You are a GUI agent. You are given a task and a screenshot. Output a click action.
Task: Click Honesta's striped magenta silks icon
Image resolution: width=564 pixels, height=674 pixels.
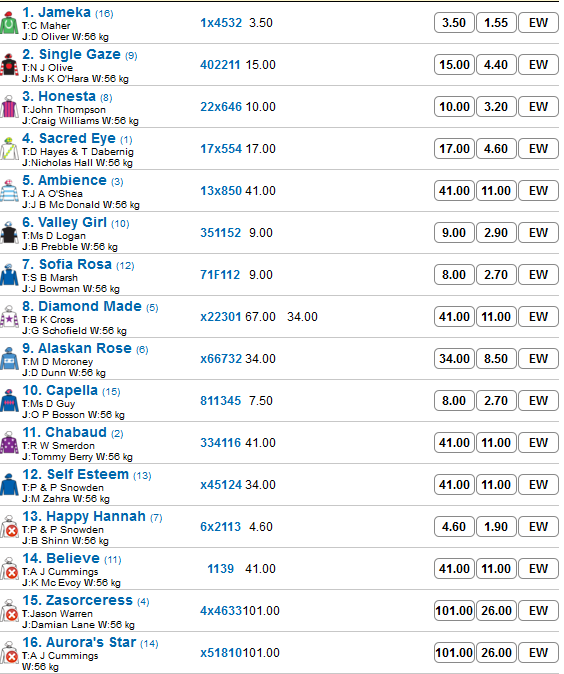tap(9, 107)
